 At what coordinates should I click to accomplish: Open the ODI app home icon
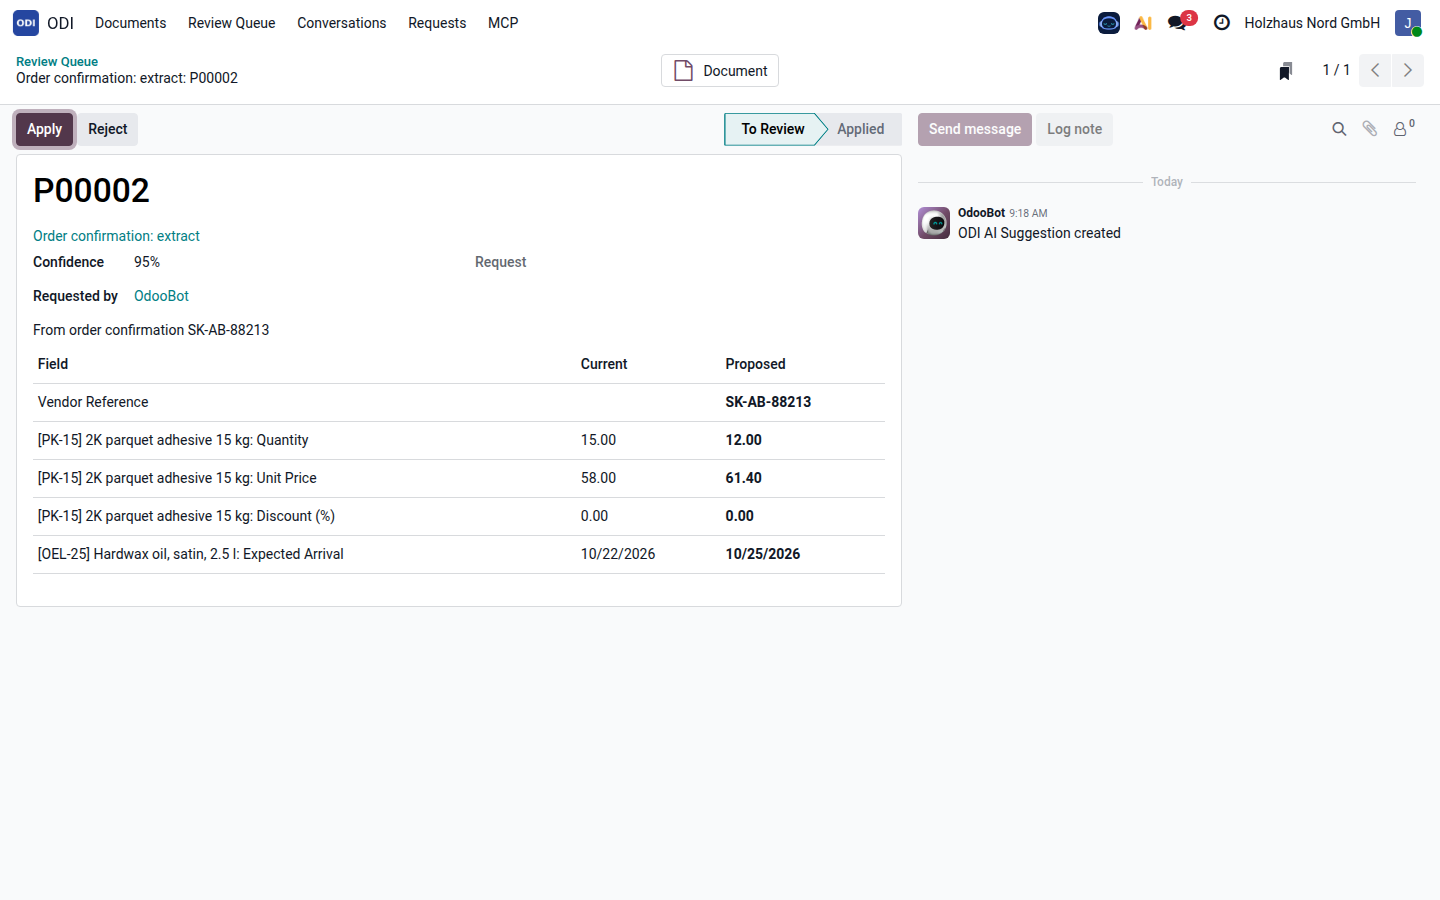pos(26,23)
